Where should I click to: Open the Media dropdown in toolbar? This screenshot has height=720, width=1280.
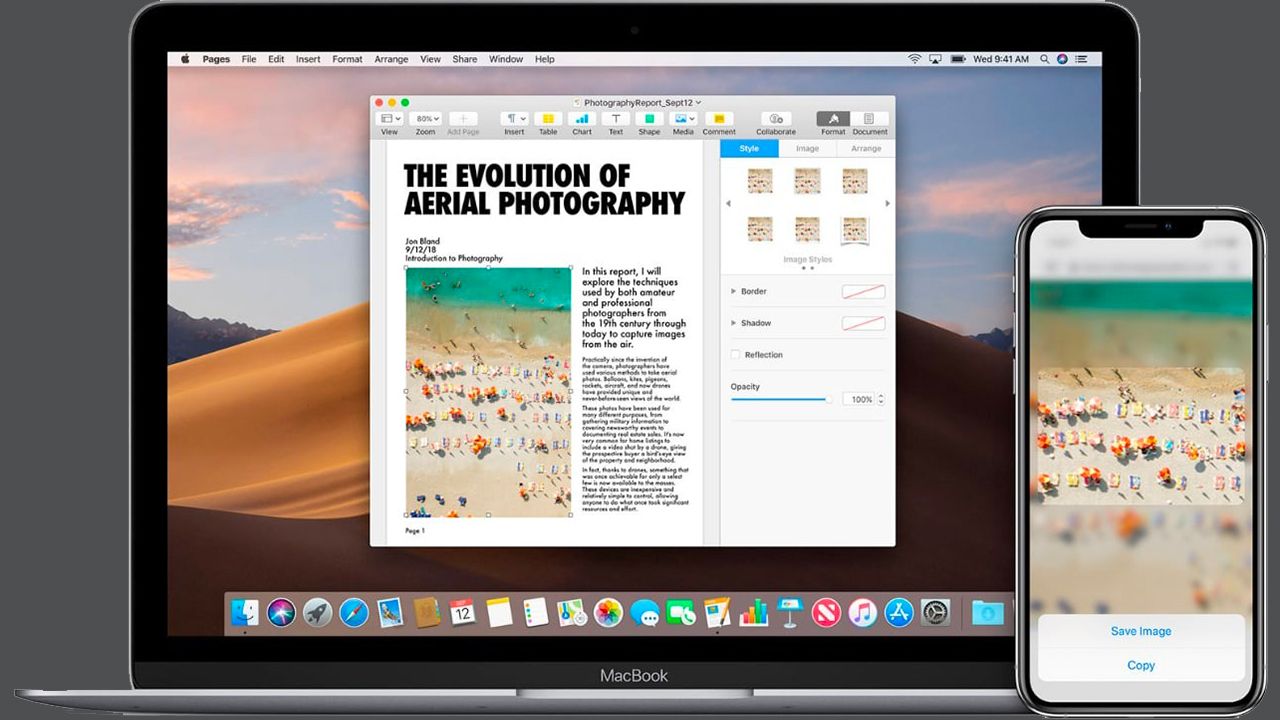pyautogui.click(x=684, y=118)
